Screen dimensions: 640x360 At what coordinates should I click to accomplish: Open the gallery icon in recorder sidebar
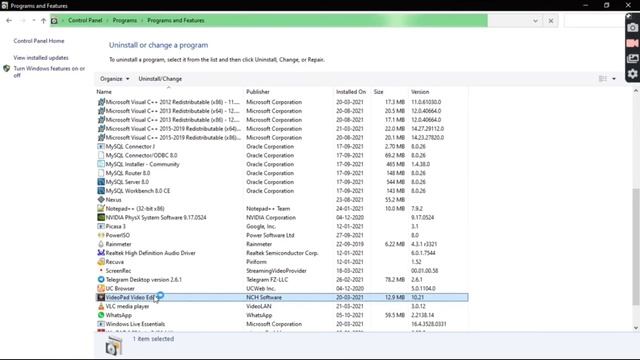(633, 58)
